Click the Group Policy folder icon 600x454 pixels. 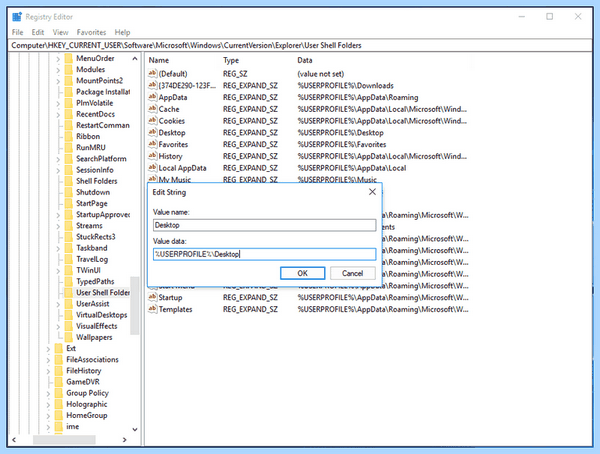click(x=59, y=393)
